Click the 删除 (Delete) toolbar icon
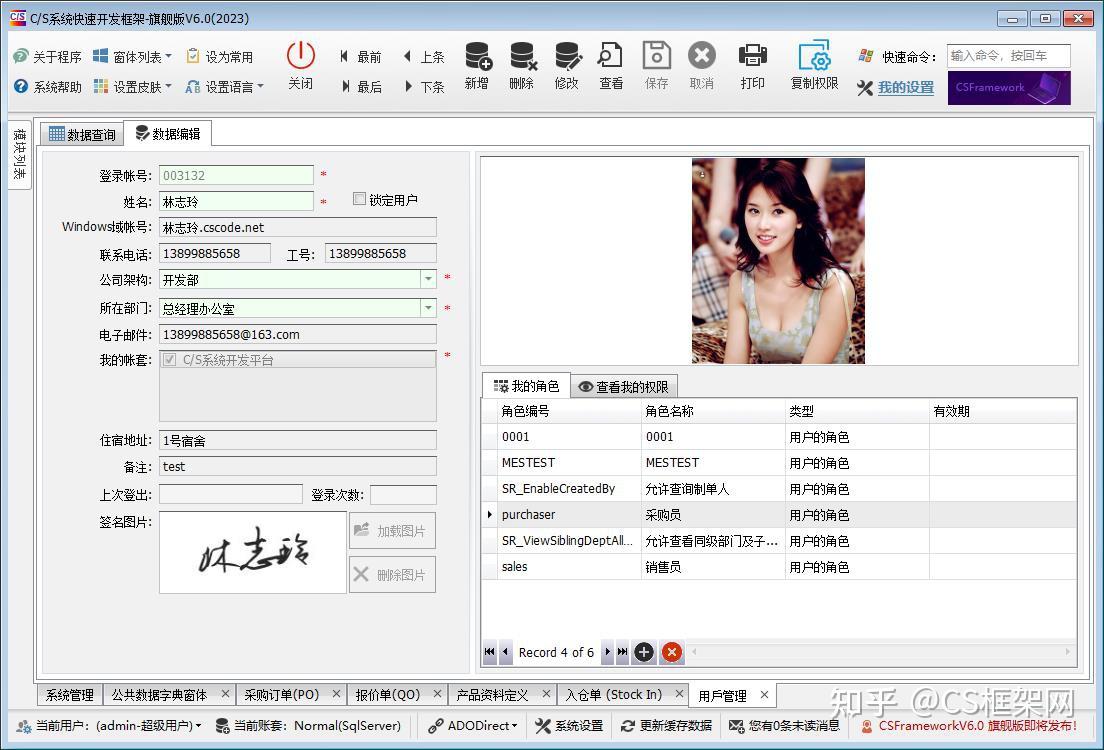The height and width of the screenshot is (750, 1104). point(522,65)
